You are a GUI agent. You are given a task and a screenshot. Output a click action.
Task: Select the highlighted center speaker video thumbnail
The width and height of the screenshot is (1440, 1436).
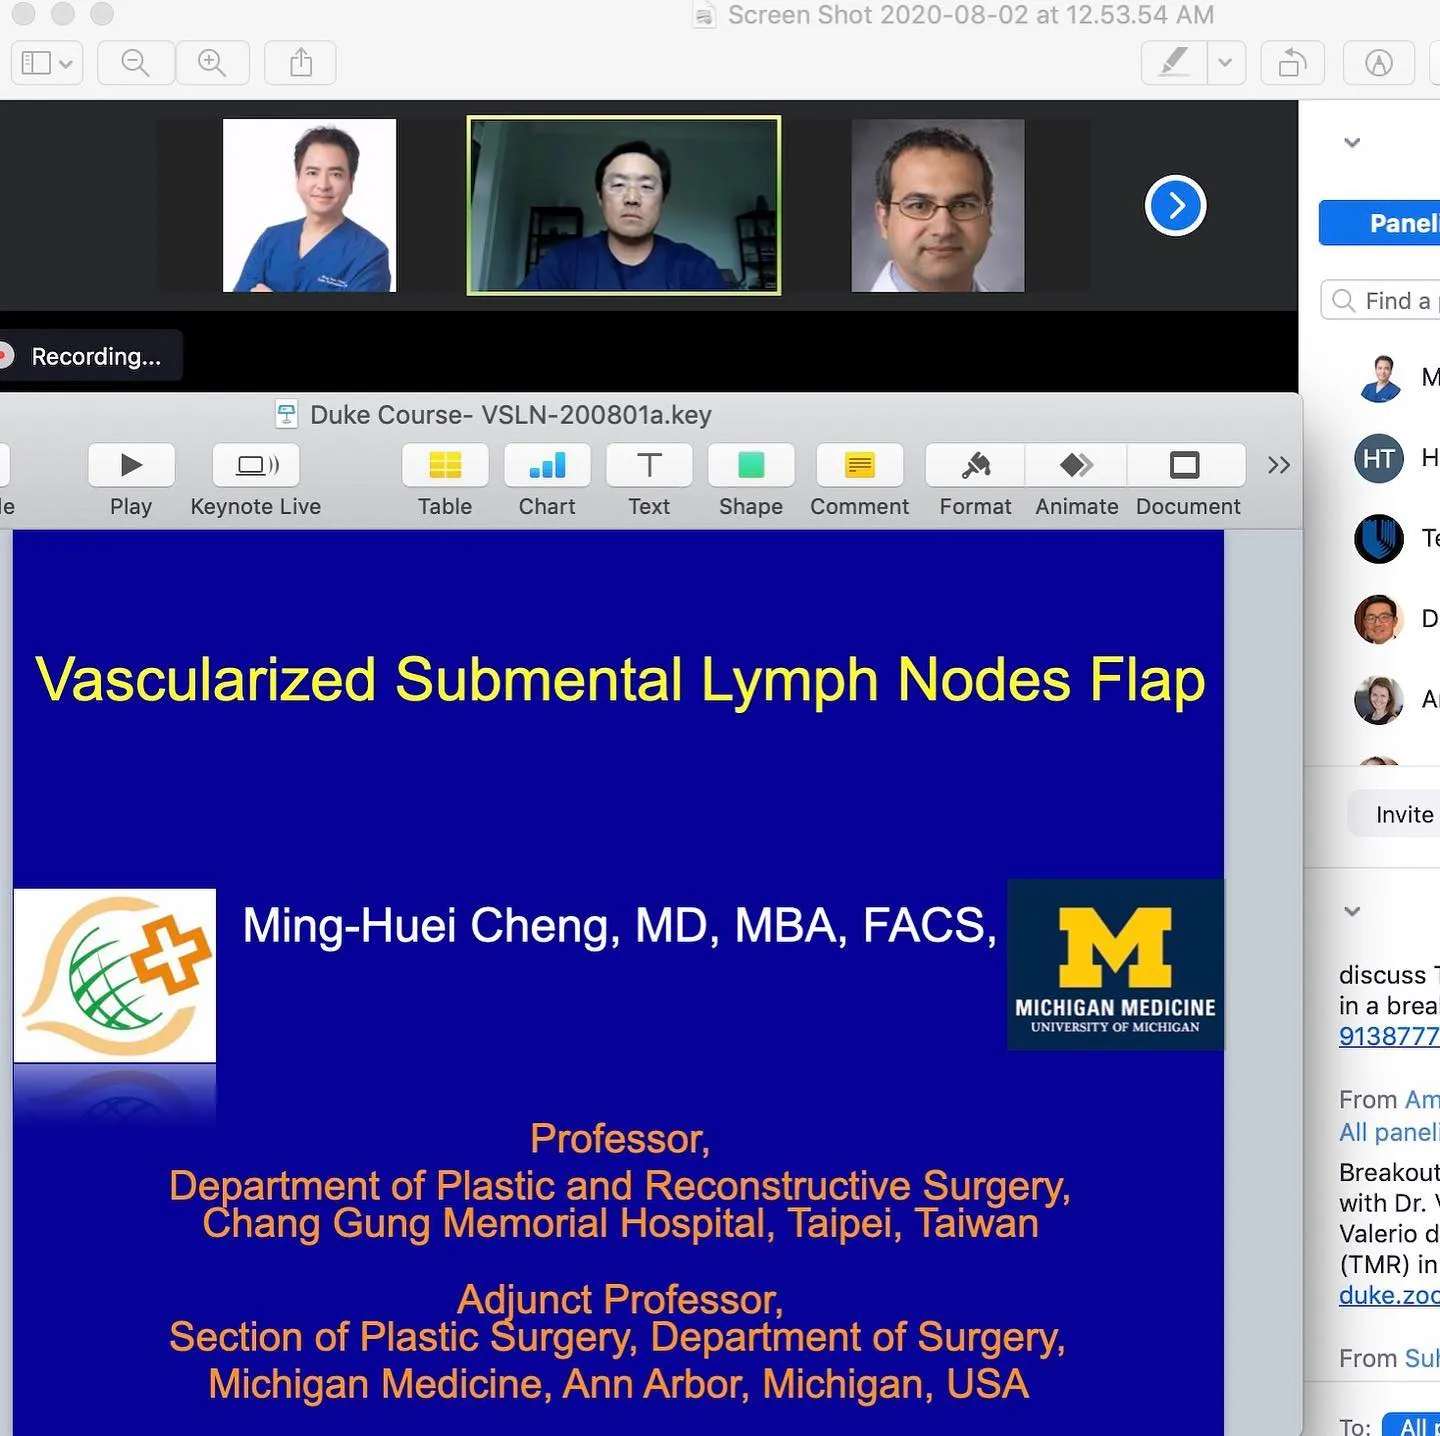pyautogui.click(x=624, y=206)
